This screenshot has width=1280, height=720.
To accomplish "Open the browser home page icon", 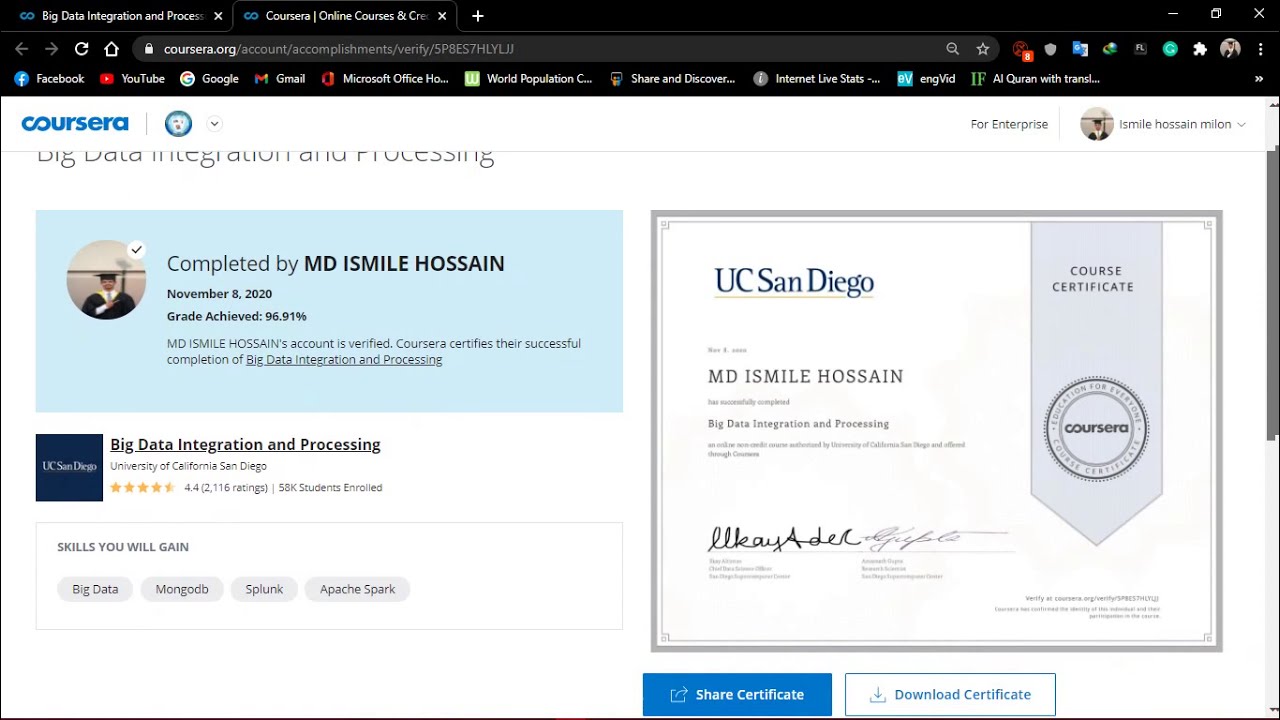I will [111, 48].
